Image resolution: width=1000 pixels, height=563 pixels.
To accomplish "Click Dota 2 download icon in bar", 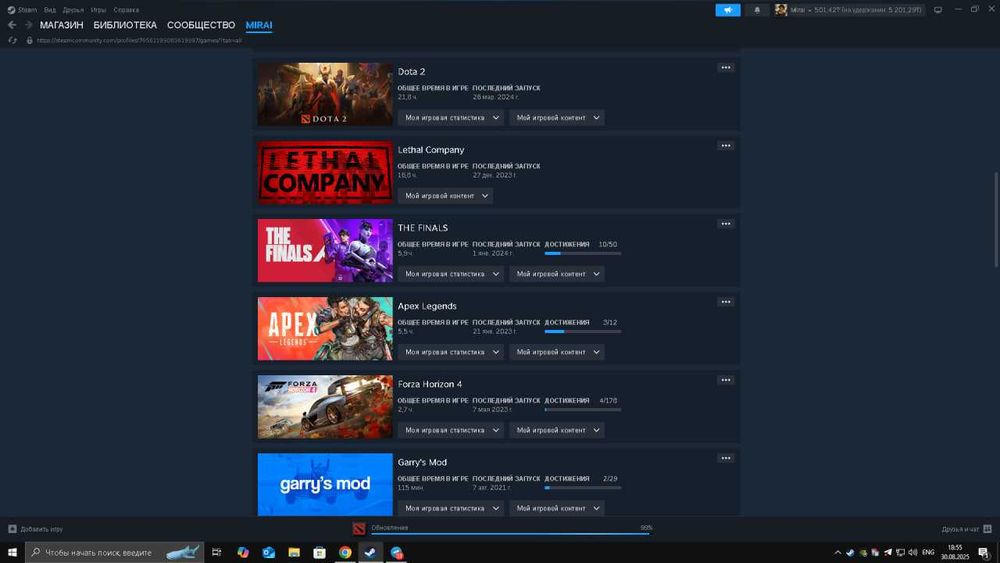I will [359, 529].
